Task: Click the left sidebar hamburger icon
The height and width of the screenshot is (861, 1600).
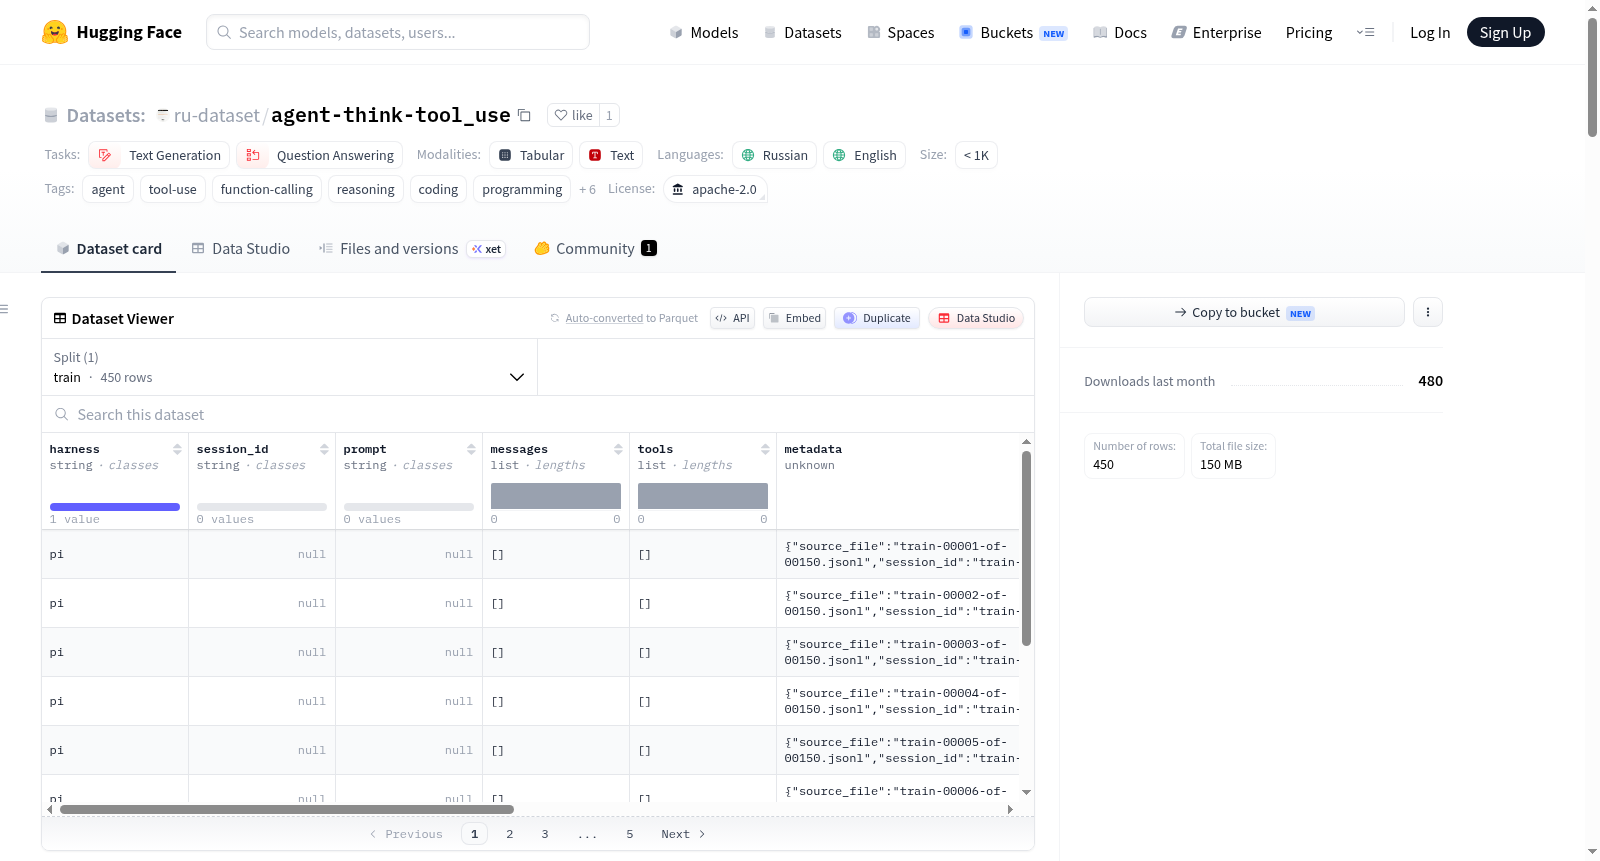Action: (x=4, y=309)
